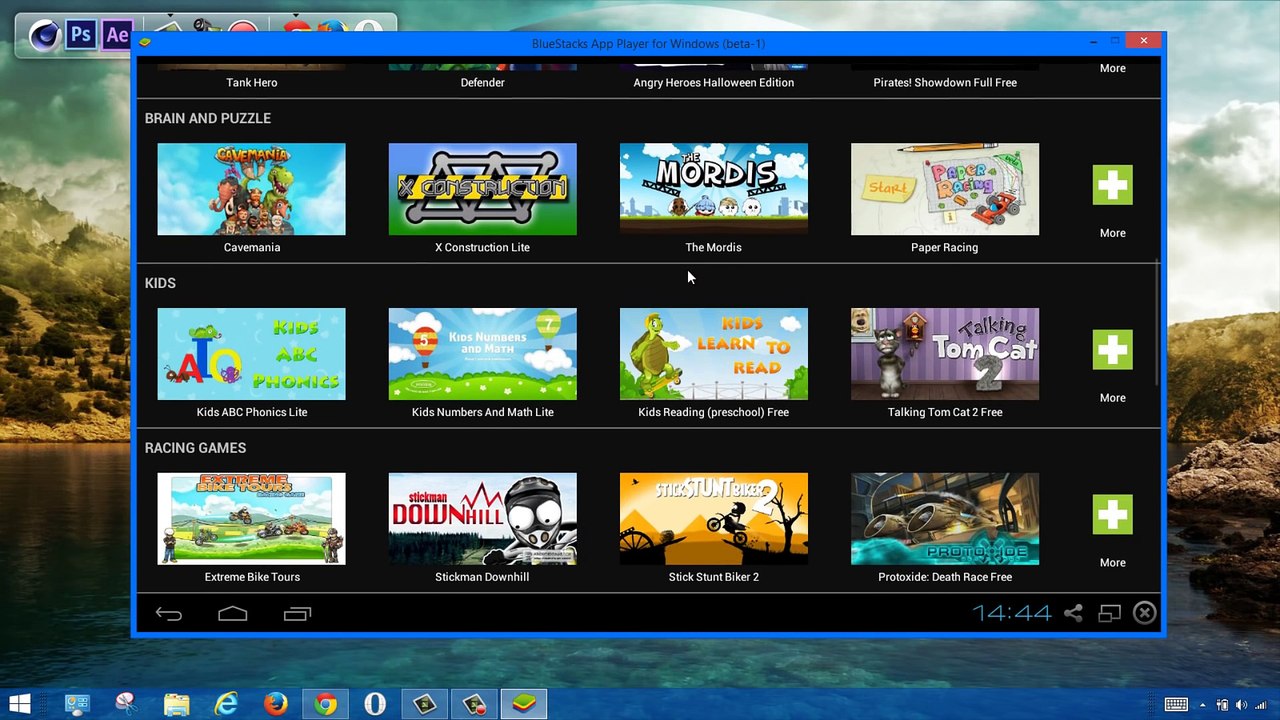Switch to BlueStacks in the taskbar

524,704
